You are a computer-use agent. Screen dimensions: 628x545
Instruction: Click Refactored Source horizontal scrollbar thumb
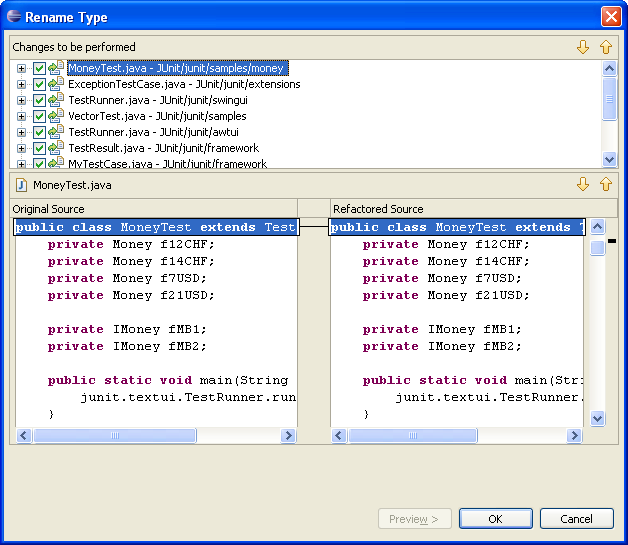[413, 435]
